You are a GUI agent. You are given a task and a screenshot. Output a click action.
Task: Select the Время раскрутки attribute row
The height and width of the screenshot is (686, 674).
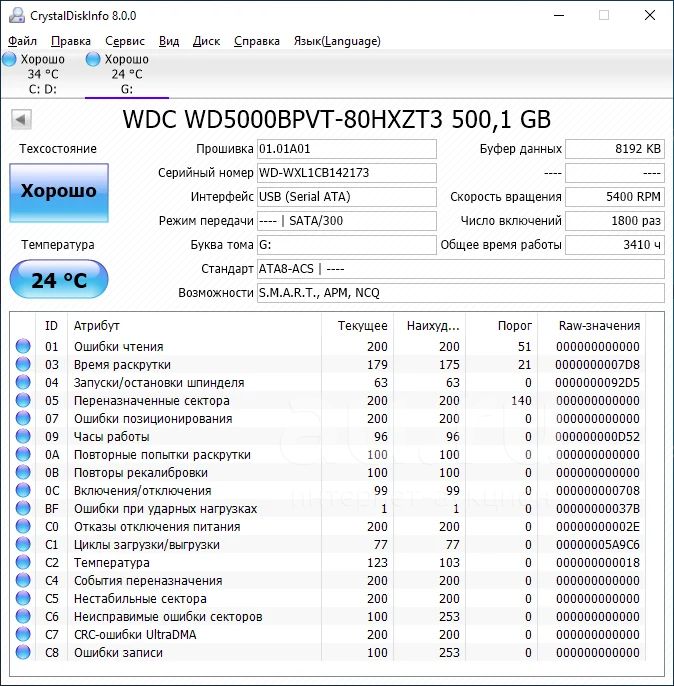click(x=328, y=364)
